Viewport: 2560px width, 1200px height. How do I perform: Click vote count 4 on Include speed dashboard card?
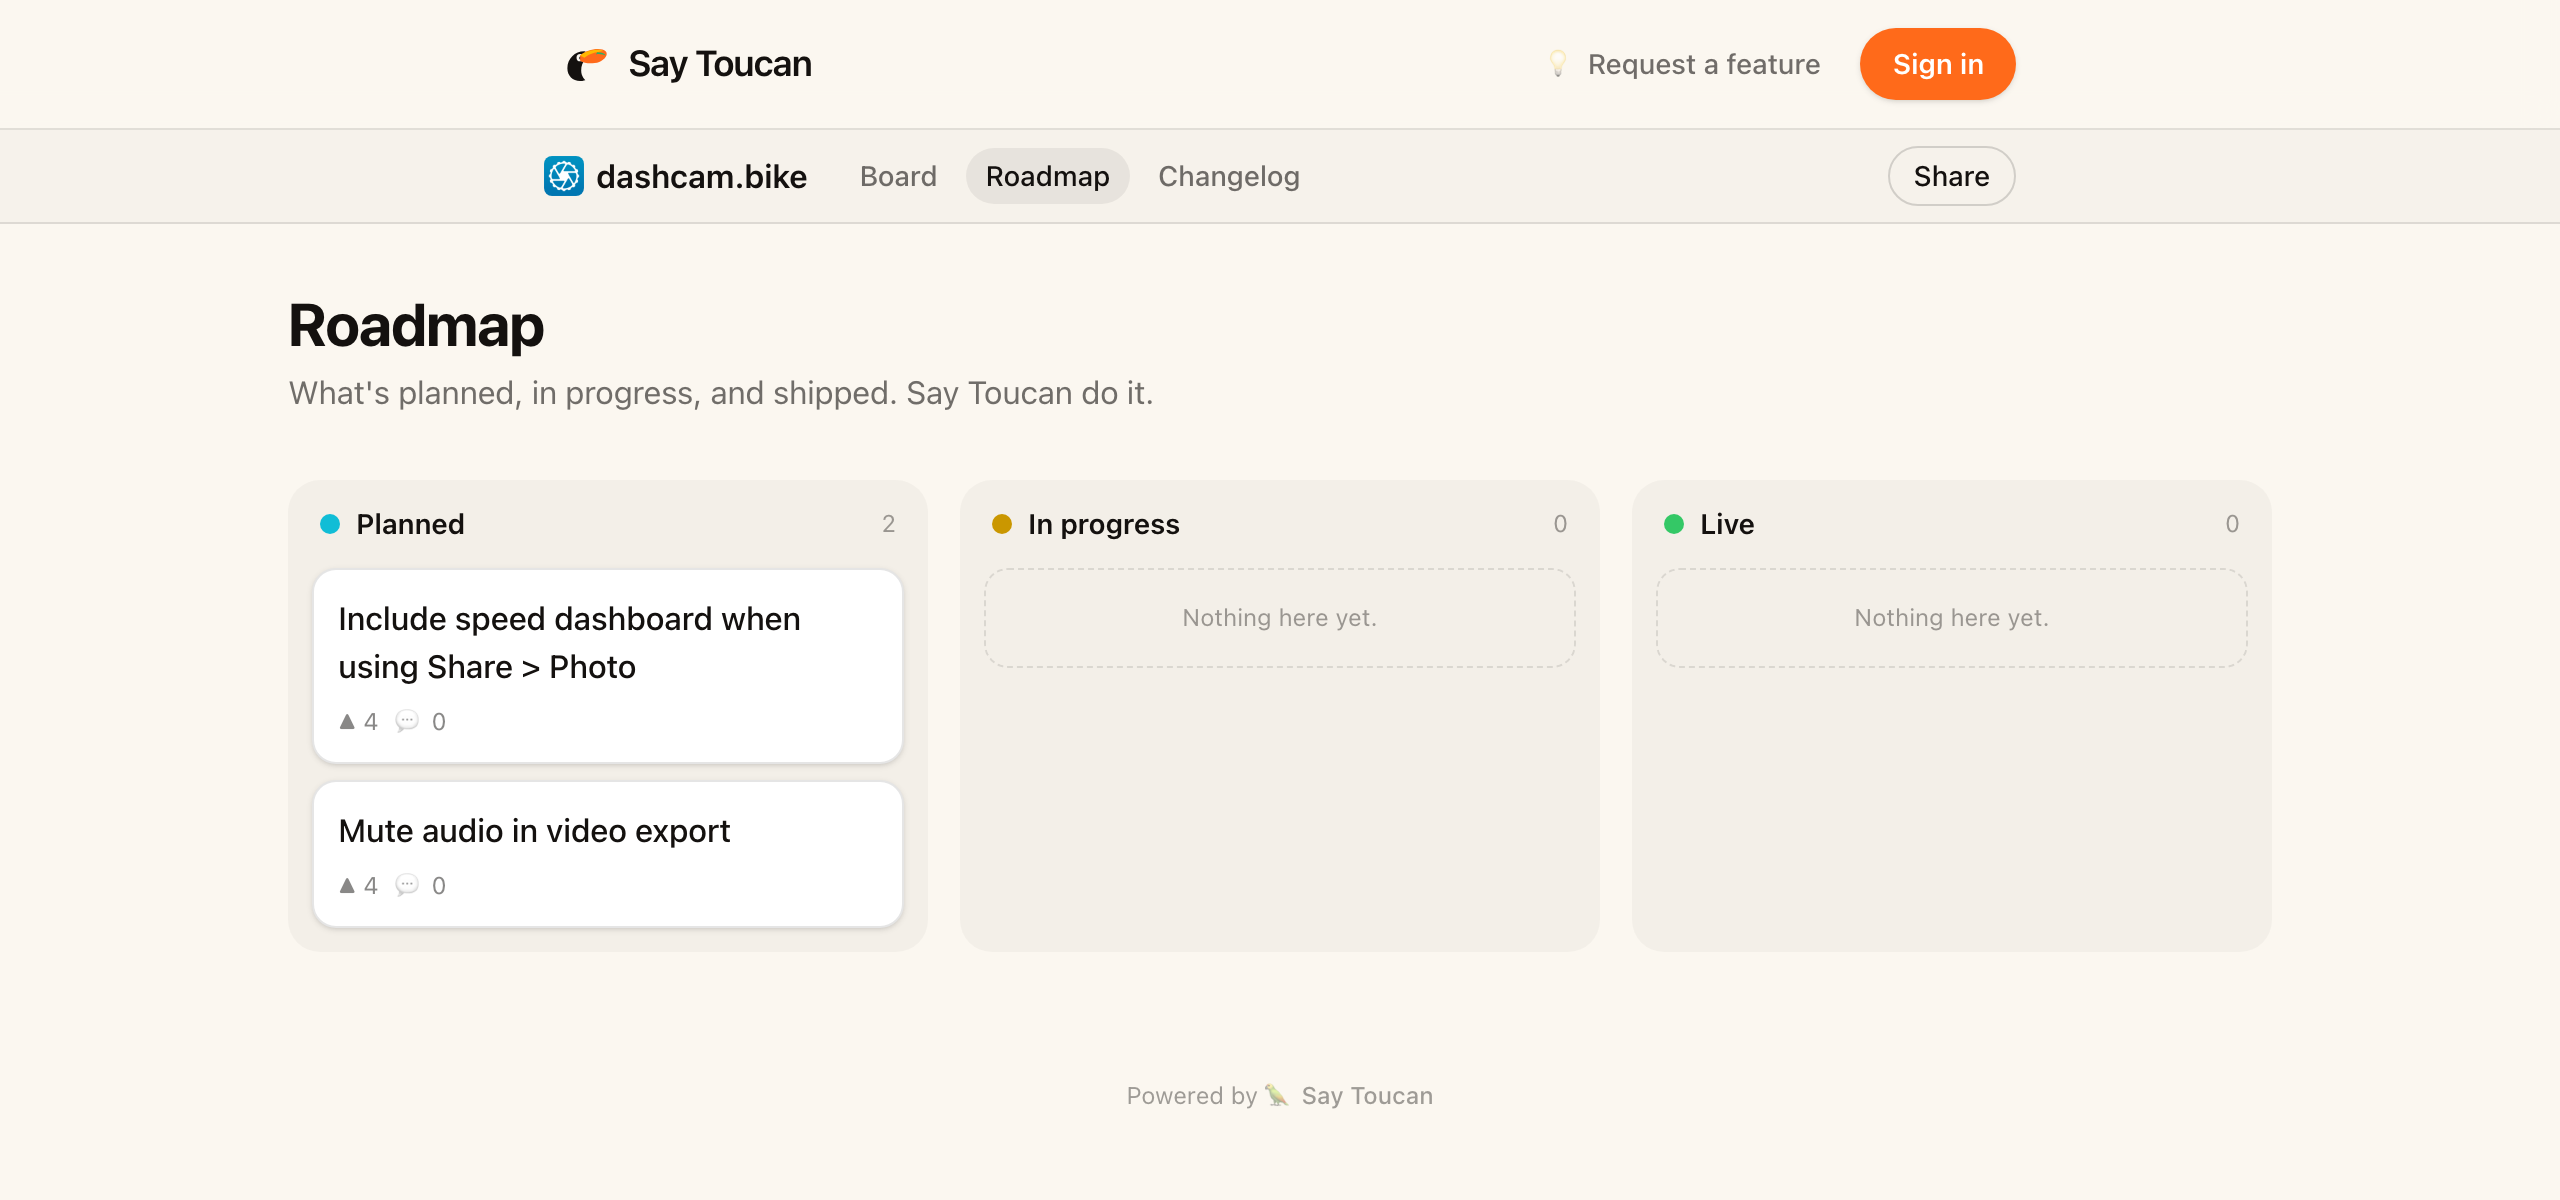371,721
